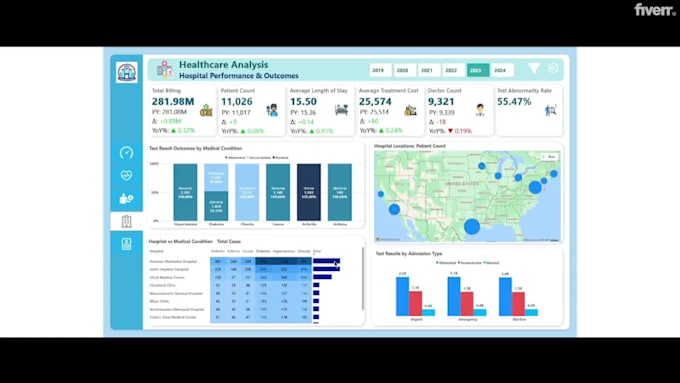The width and height of the screenshot is (680, 383).
Task: Click the Patient Count value 11,026
Action: coord(237,101)
